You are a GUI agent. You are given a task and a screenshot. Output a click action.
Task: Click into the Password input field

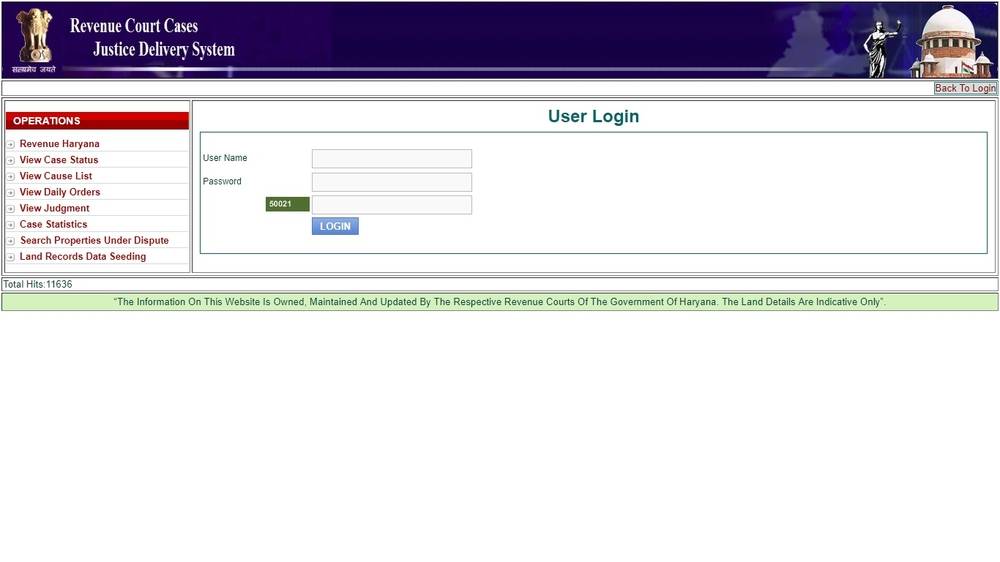pyautogui.click(x=391, y=182)
